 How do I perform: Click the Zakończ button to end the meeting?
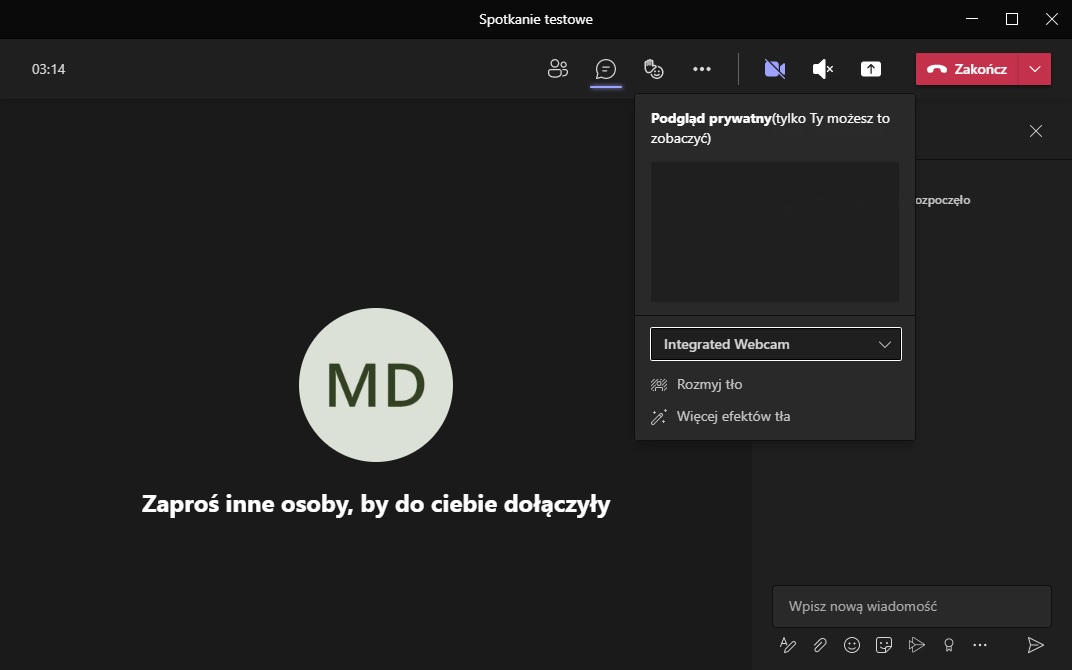coord(967,69)
